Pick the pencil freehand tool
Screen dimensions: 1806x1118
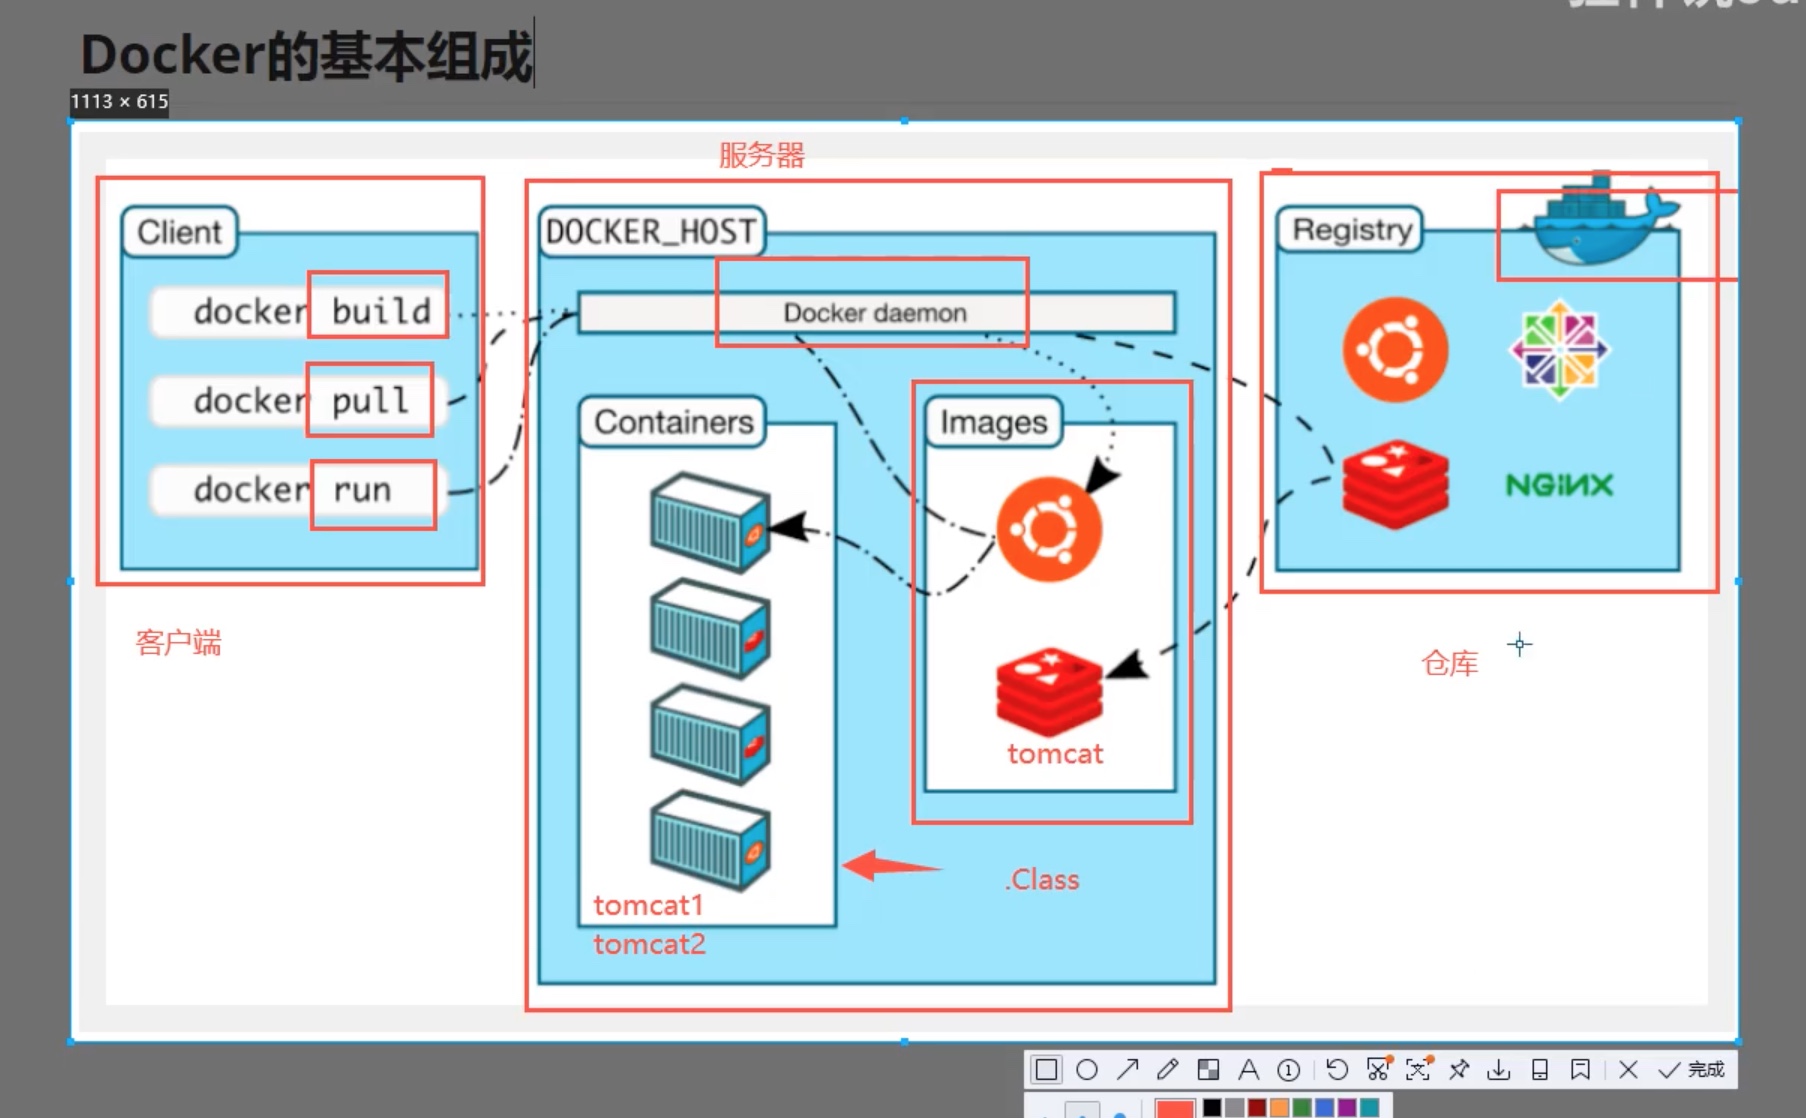pyautogui.click(x=1167, y=1070)
